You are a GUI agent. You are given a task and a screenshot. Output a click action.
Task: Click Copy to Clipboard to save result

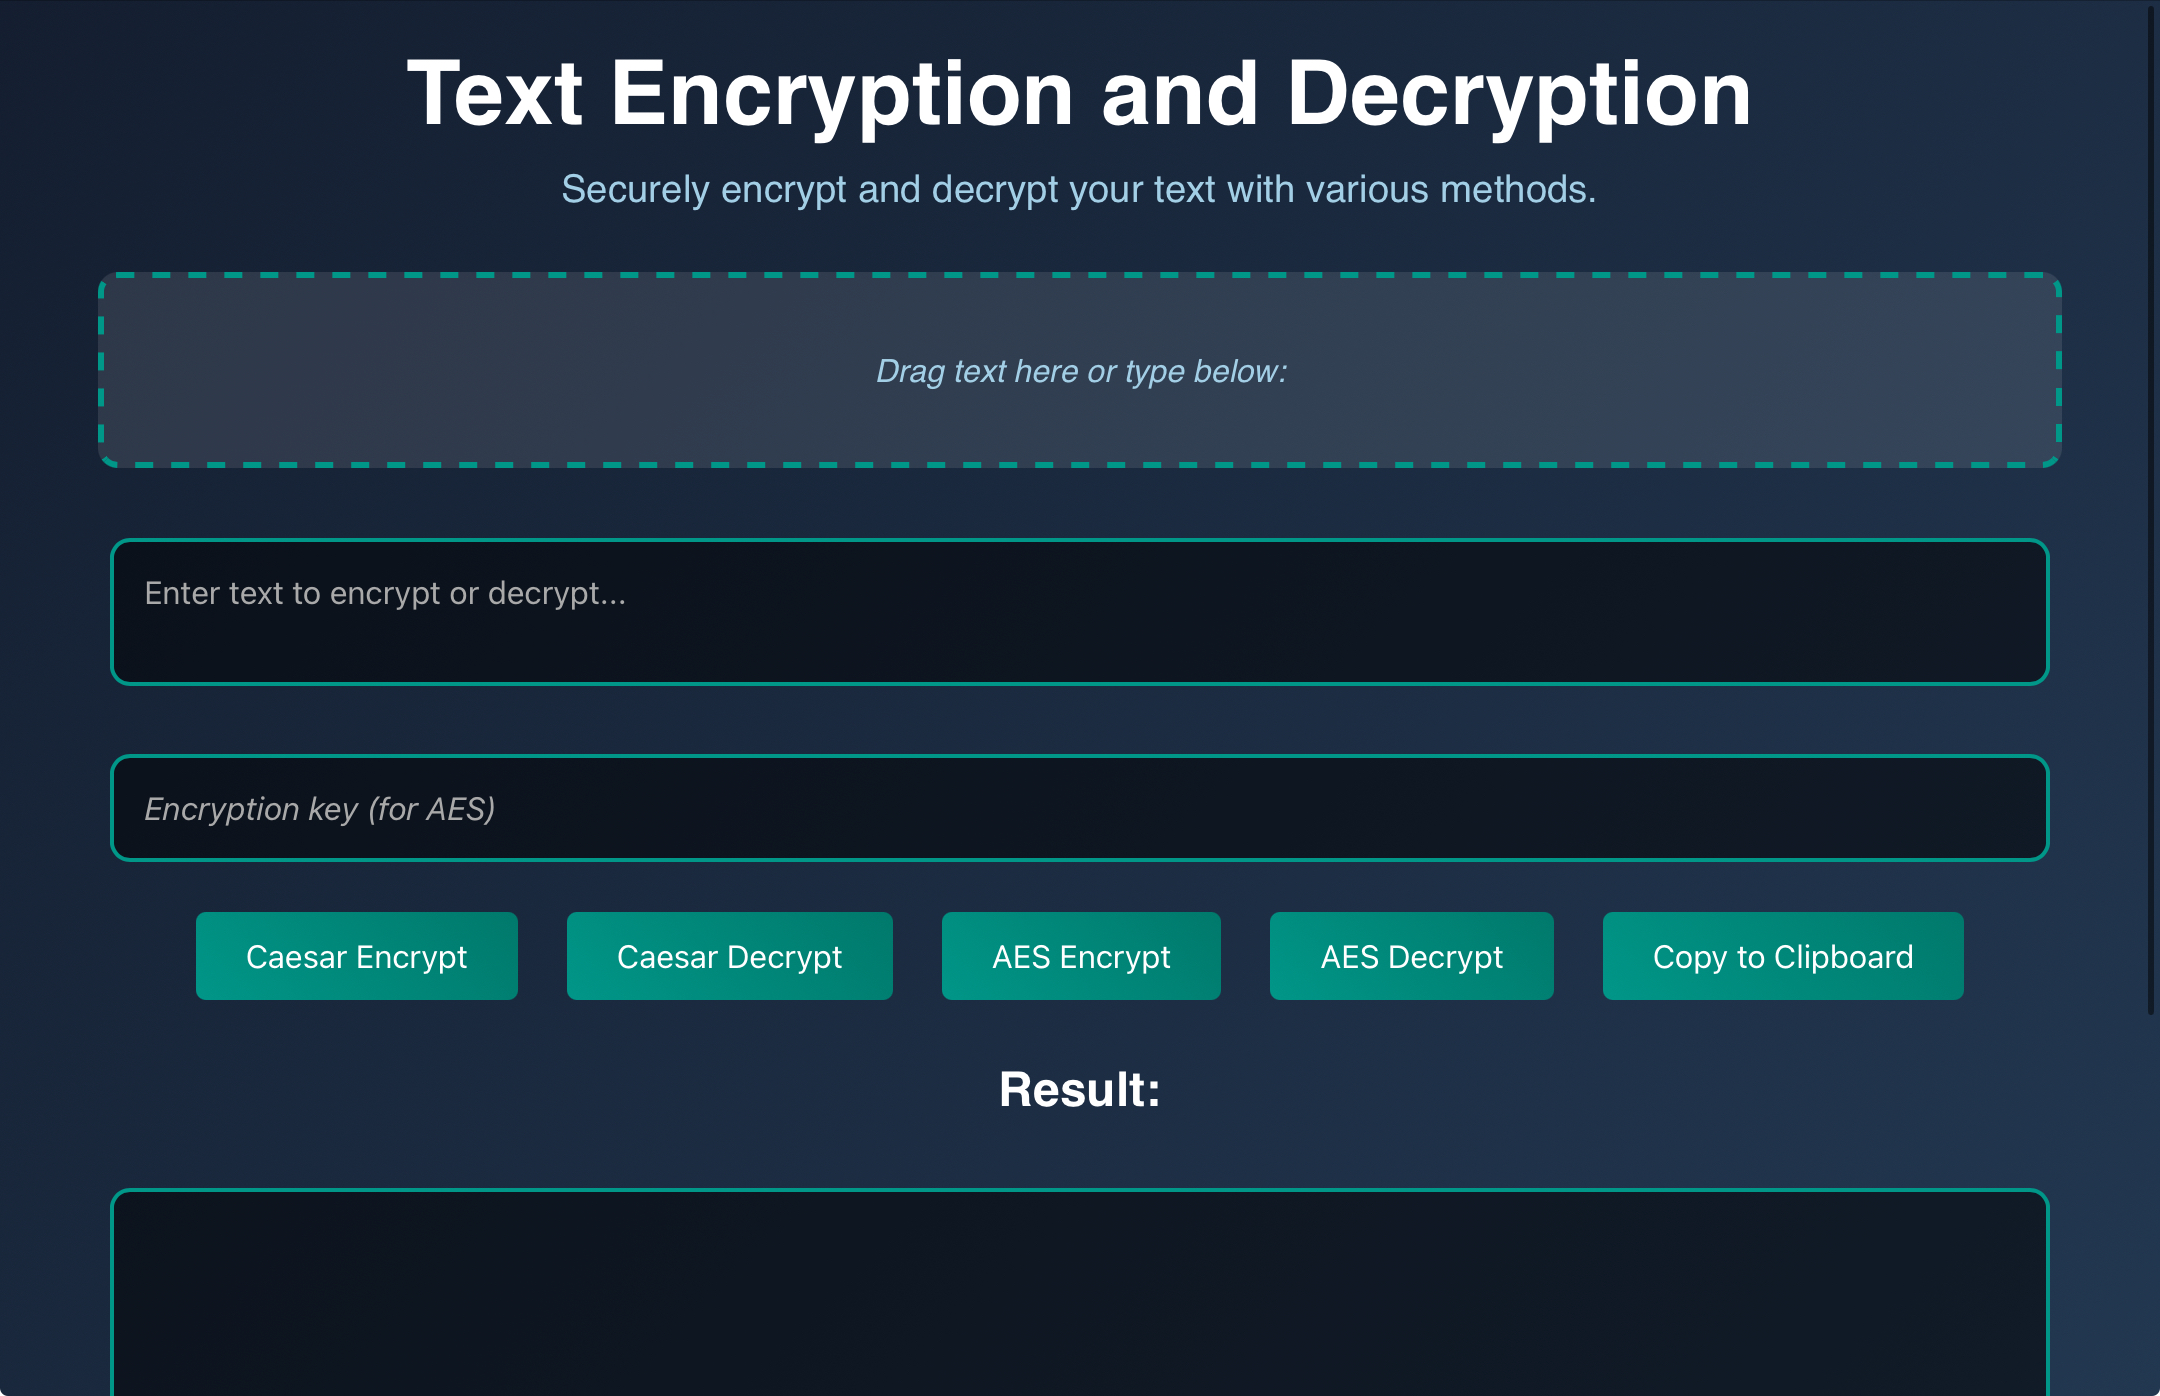click(1784, 955)
